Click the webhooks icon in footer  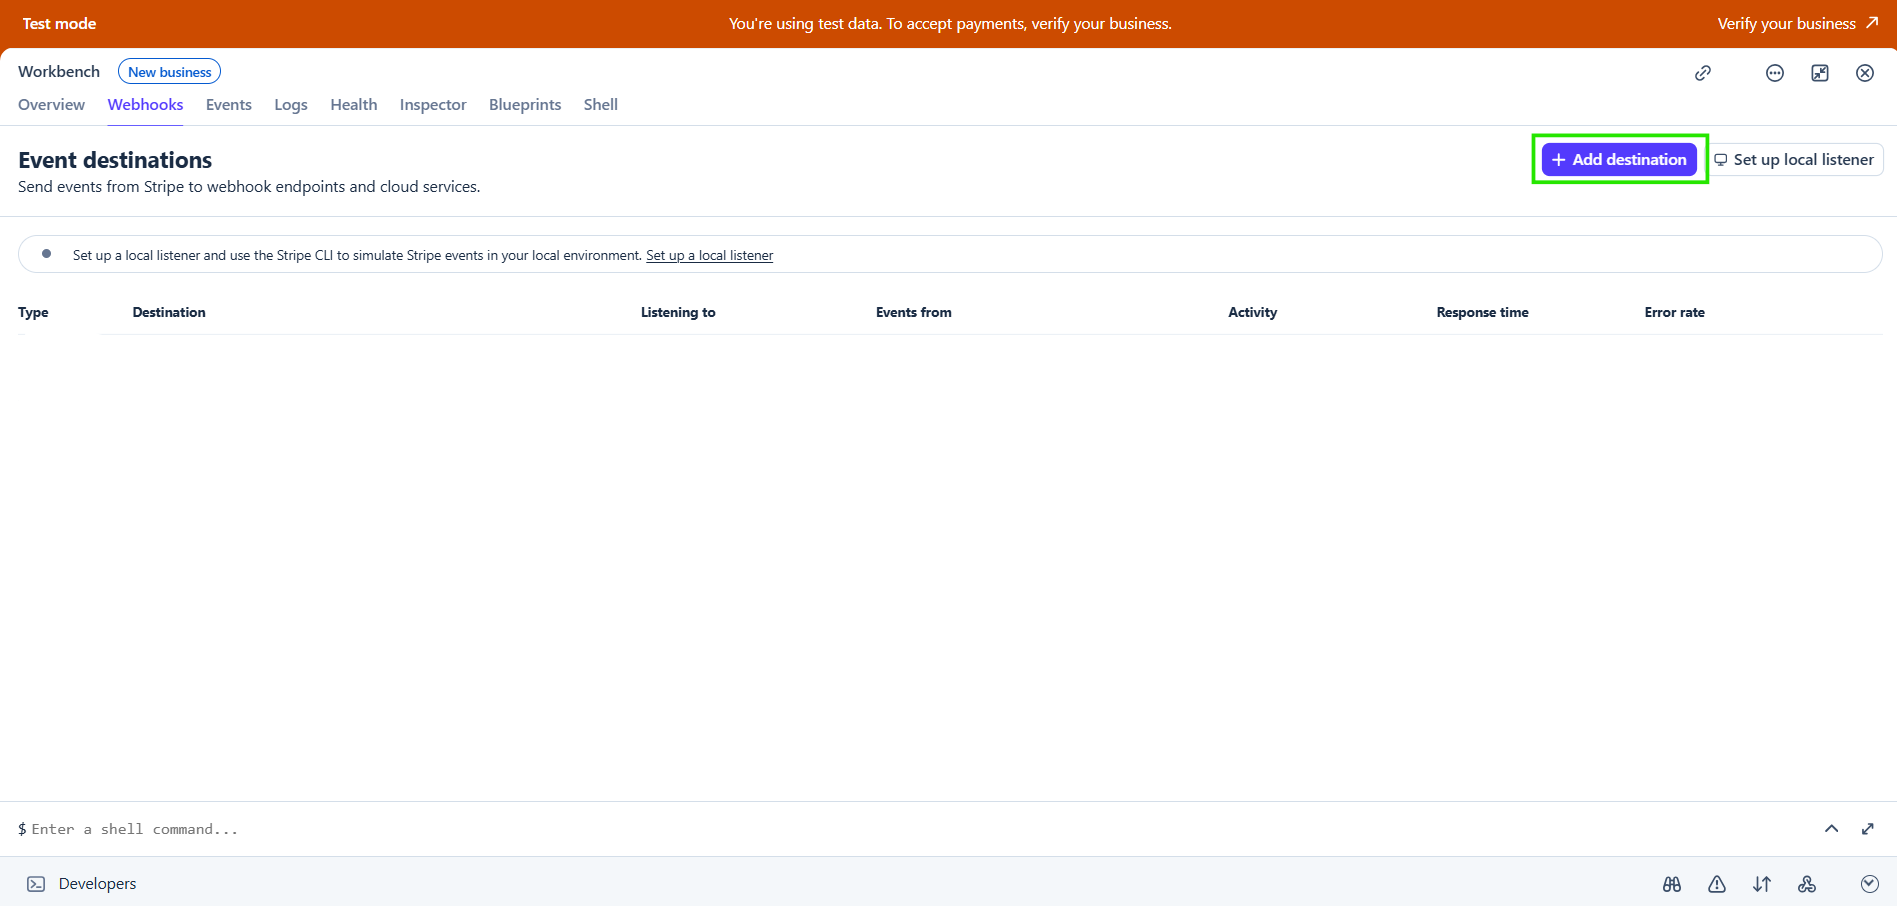click(x=1807, y=884)
